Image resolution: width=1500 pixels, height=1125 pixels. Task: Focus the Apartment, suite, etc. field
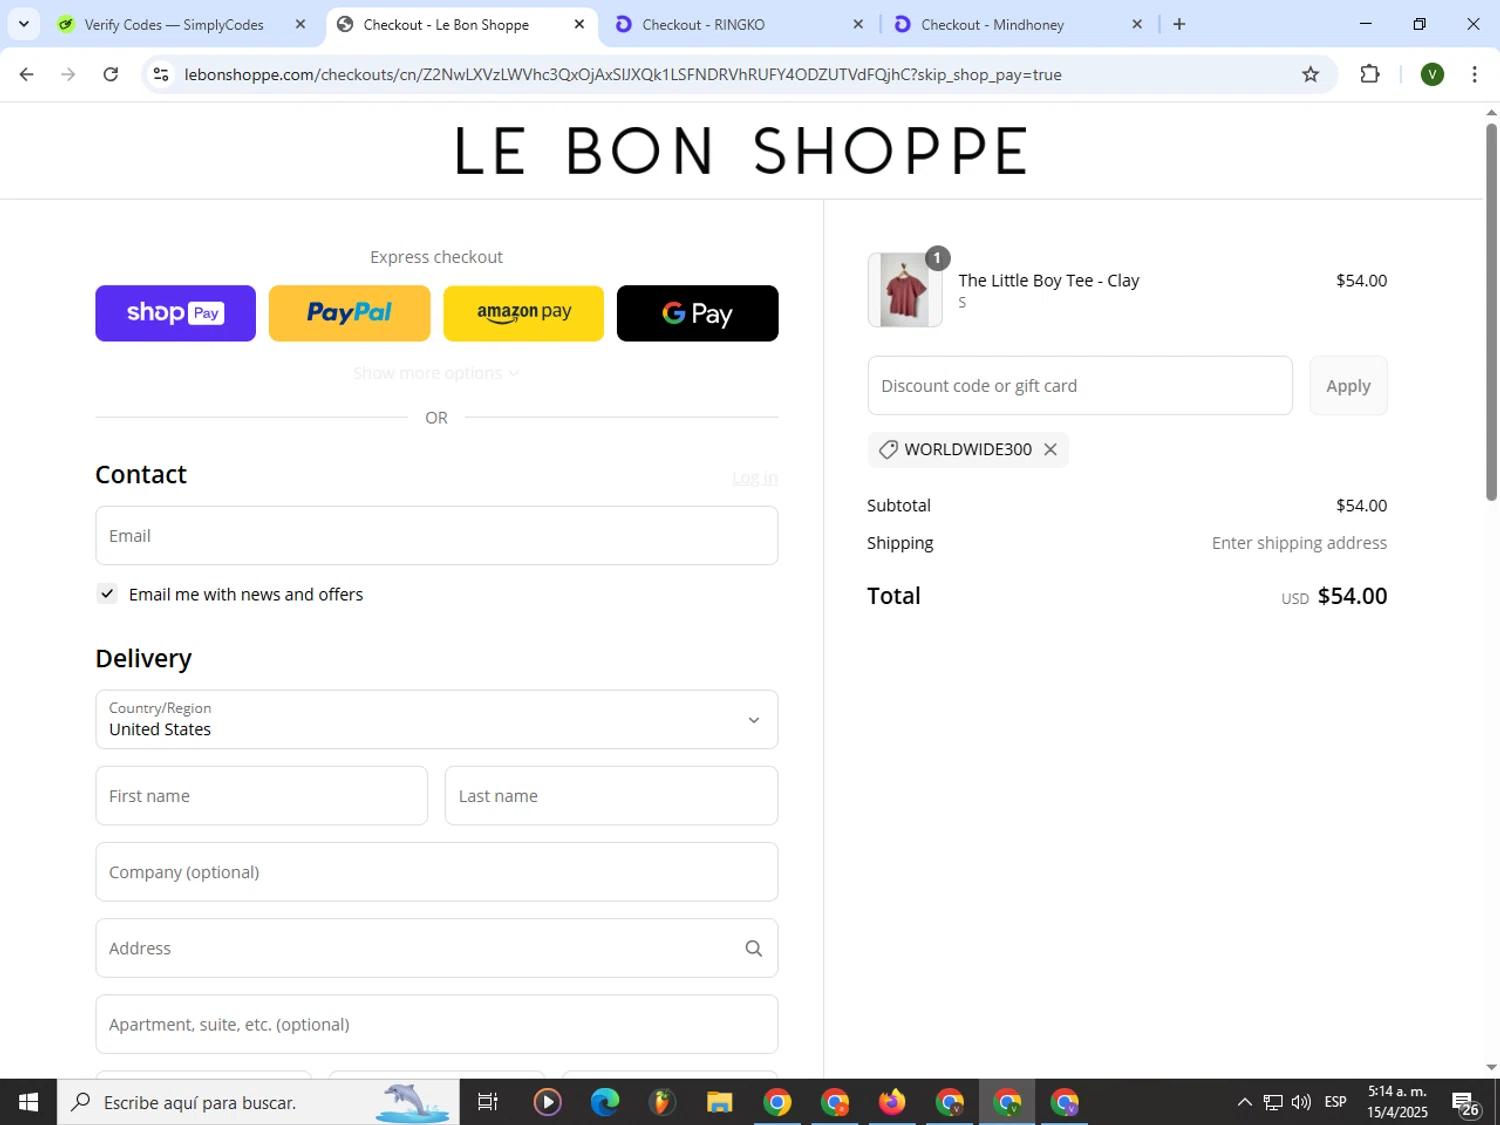click(436, 1024)
